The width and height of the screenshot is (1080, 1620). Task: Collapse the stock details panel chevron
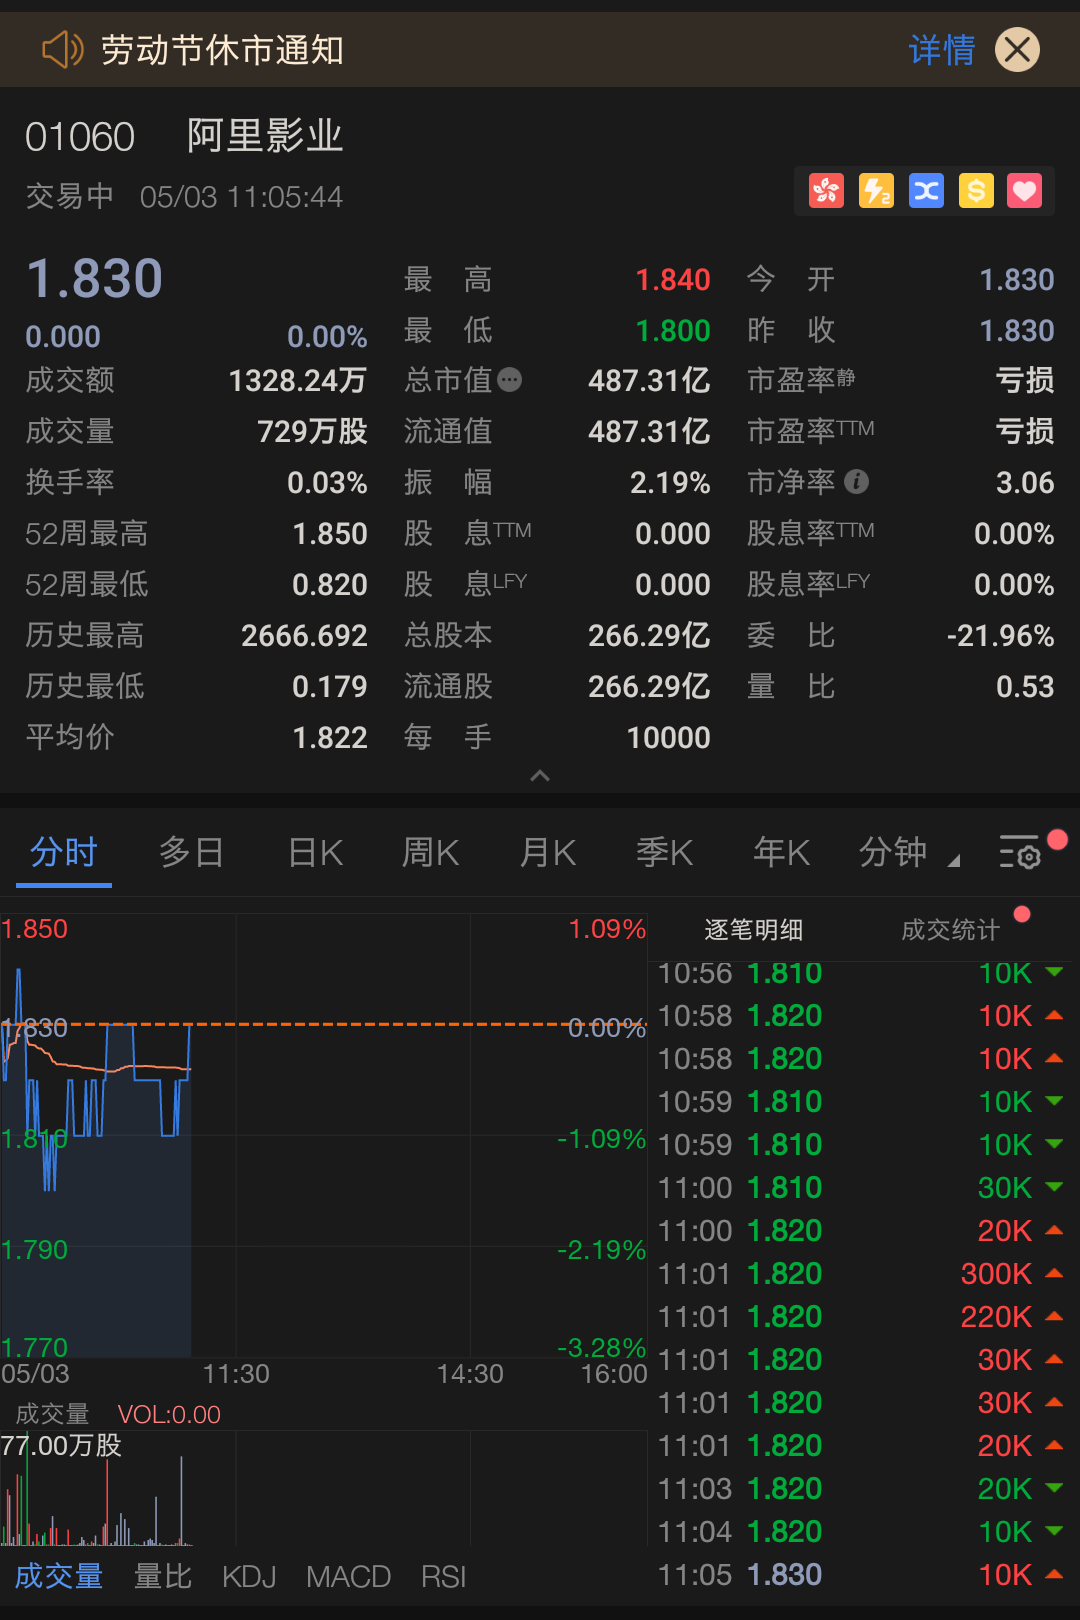[x=540, y=776]
